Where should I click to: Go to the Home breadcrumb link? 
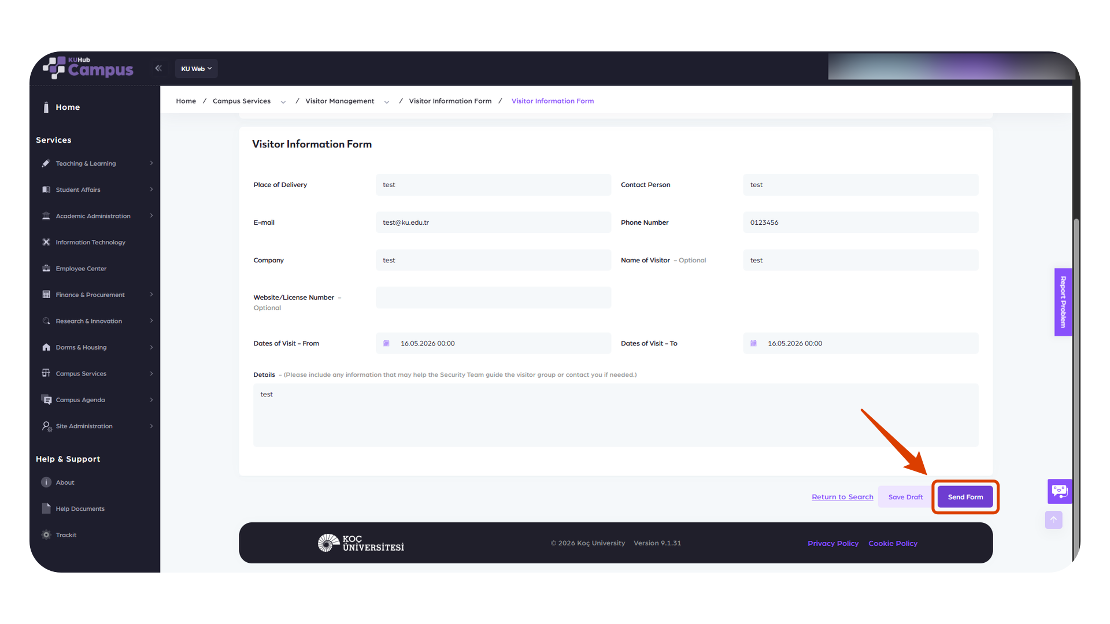186,101
